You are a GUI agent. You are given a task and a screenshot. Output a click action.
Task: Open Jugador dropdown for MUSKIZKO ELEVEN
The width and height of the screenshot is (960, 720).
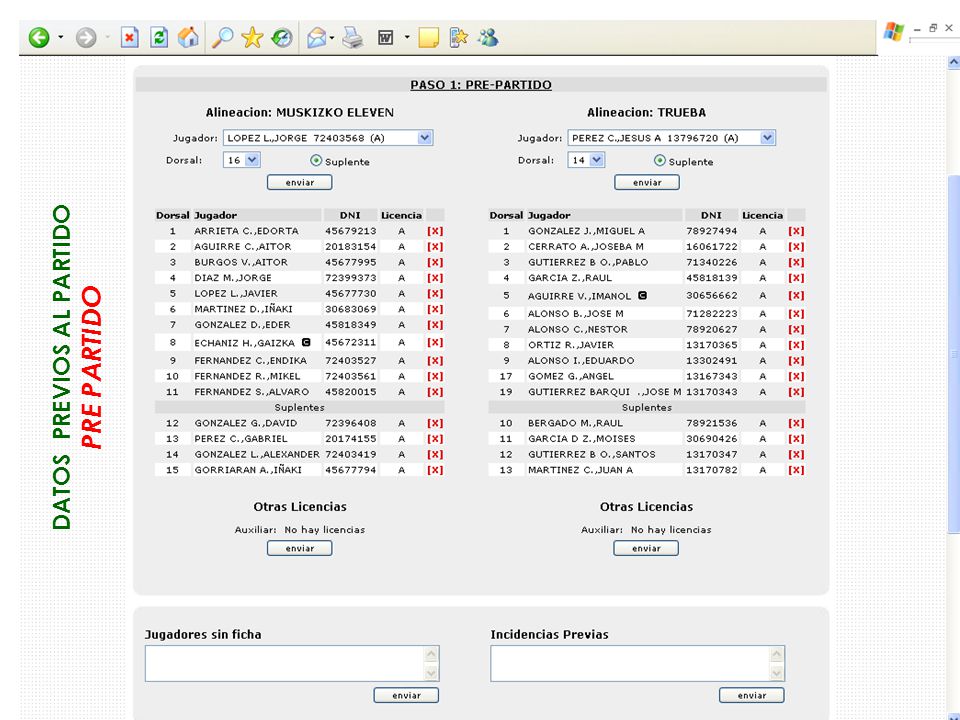coord(425,138)
